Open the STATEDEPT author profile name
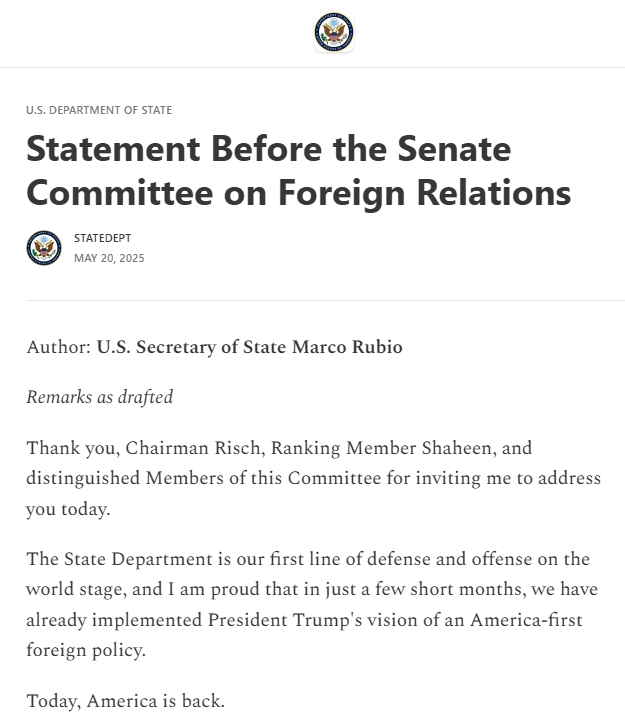 point(102,238)
